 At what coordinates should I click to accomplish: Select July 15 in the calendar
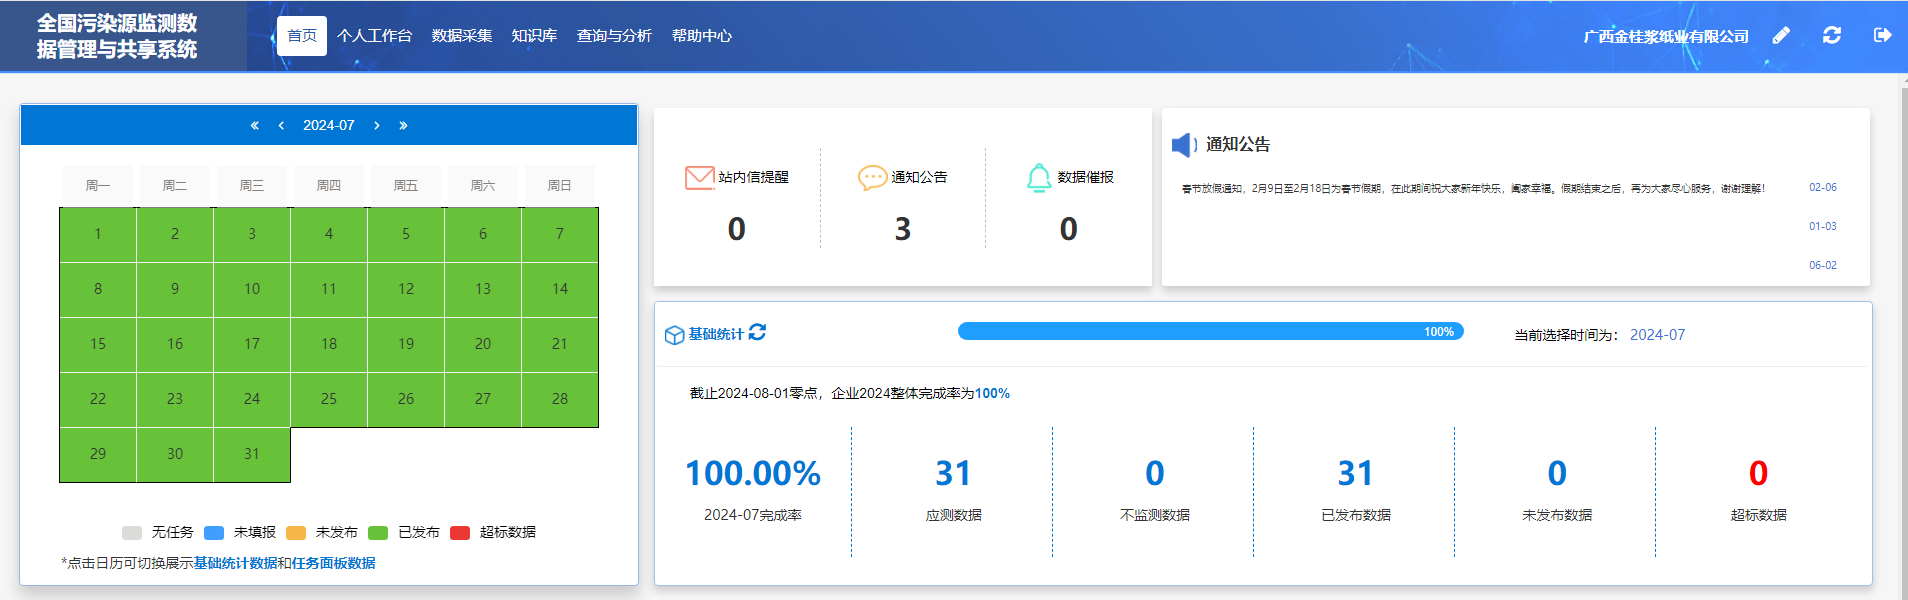click(98, 344)
